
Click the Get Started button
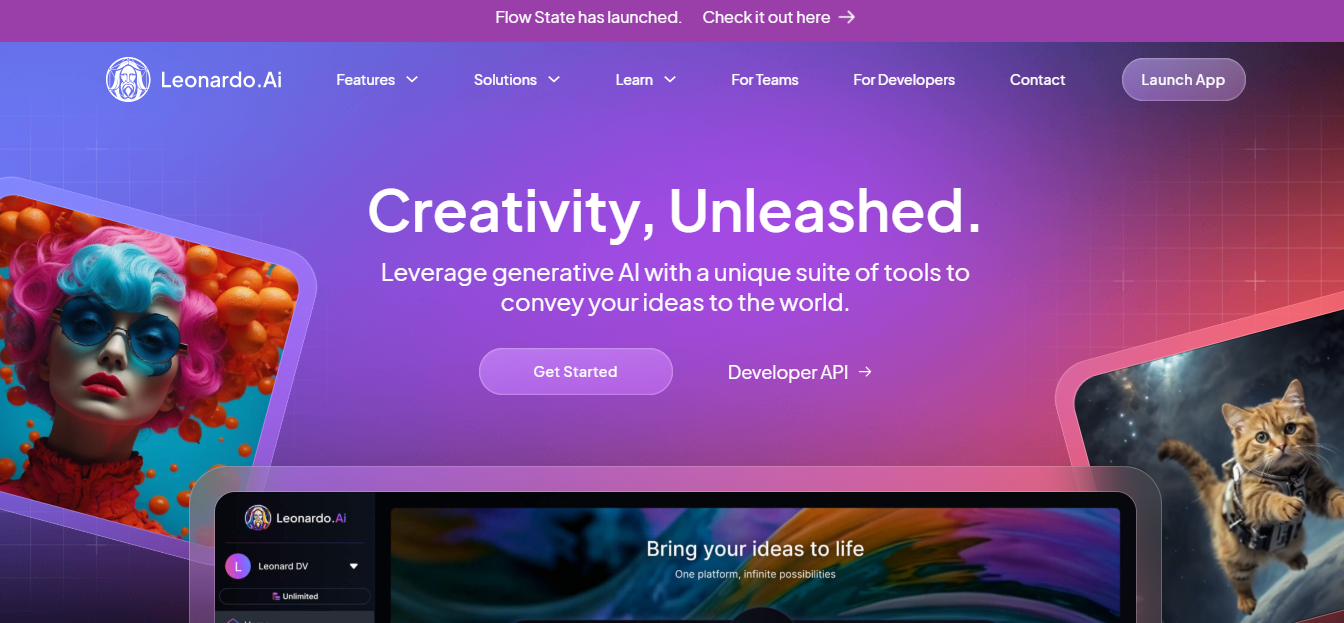point(576,372)
